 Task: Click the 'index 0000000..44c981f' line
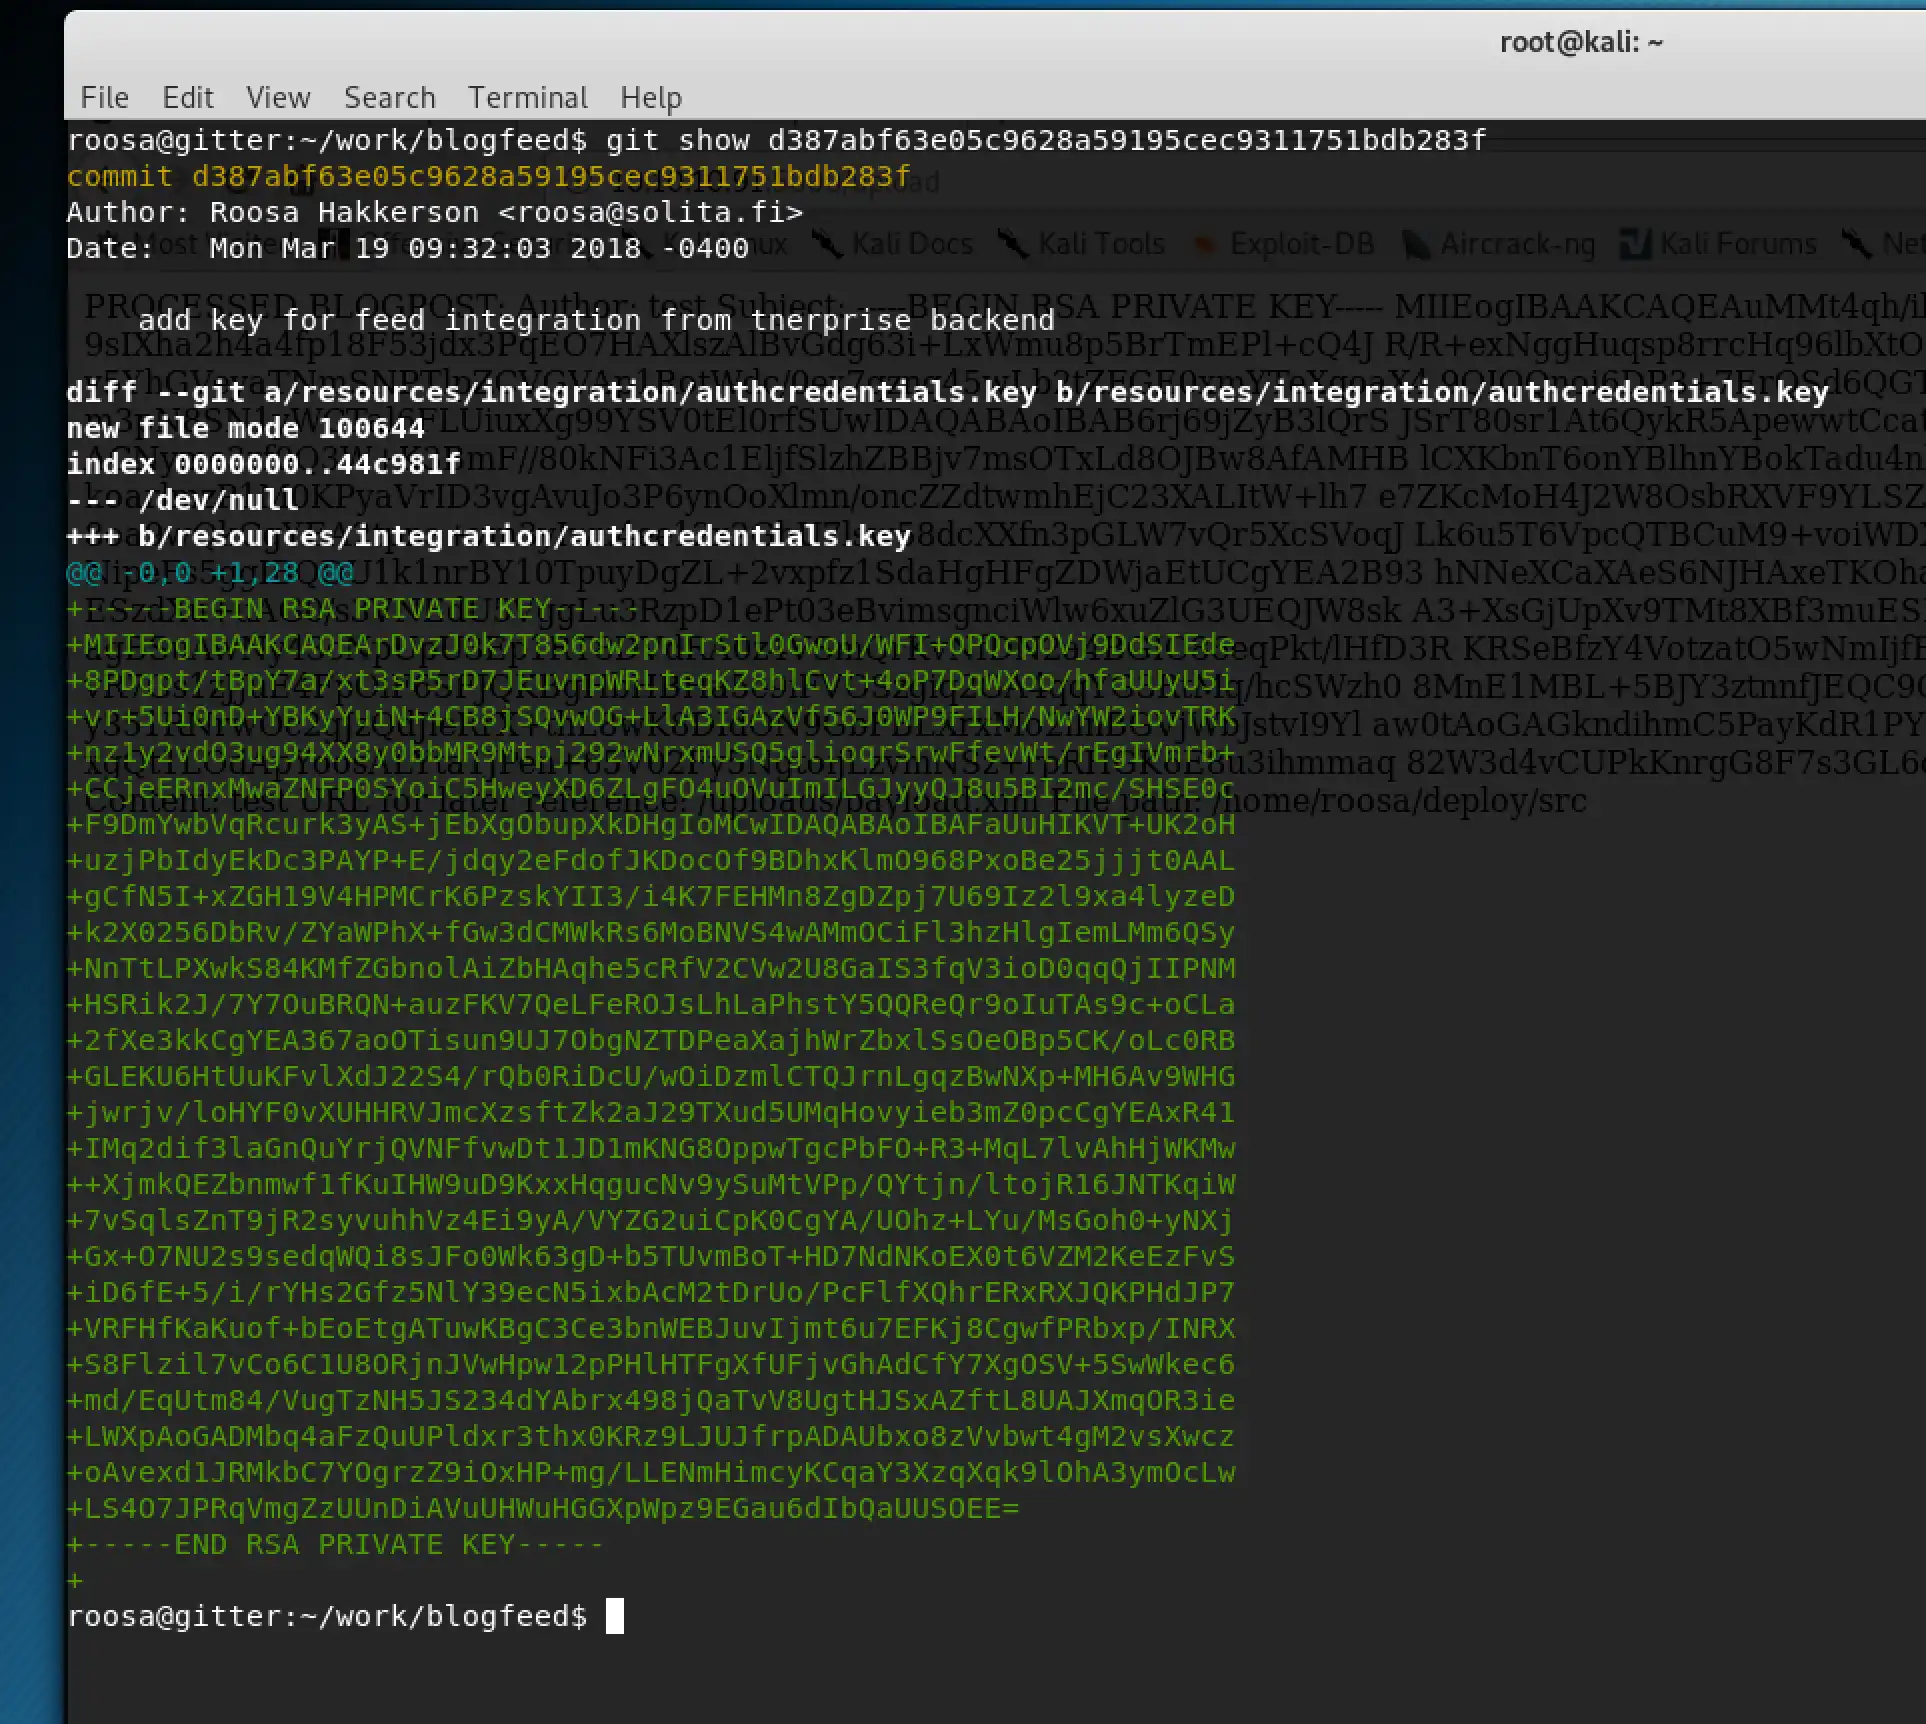coord(263,464)
